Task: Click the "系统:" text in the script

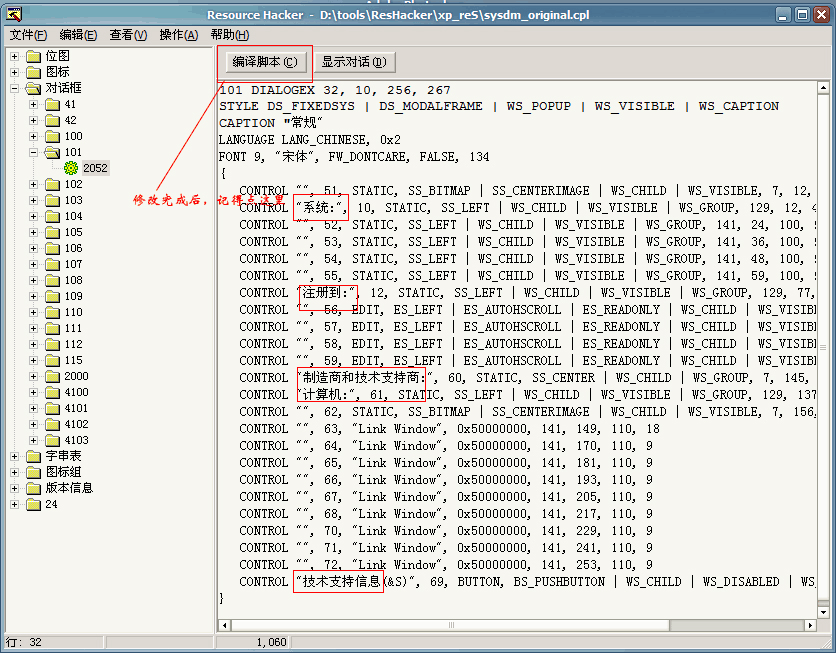Action: coord(321,207)
